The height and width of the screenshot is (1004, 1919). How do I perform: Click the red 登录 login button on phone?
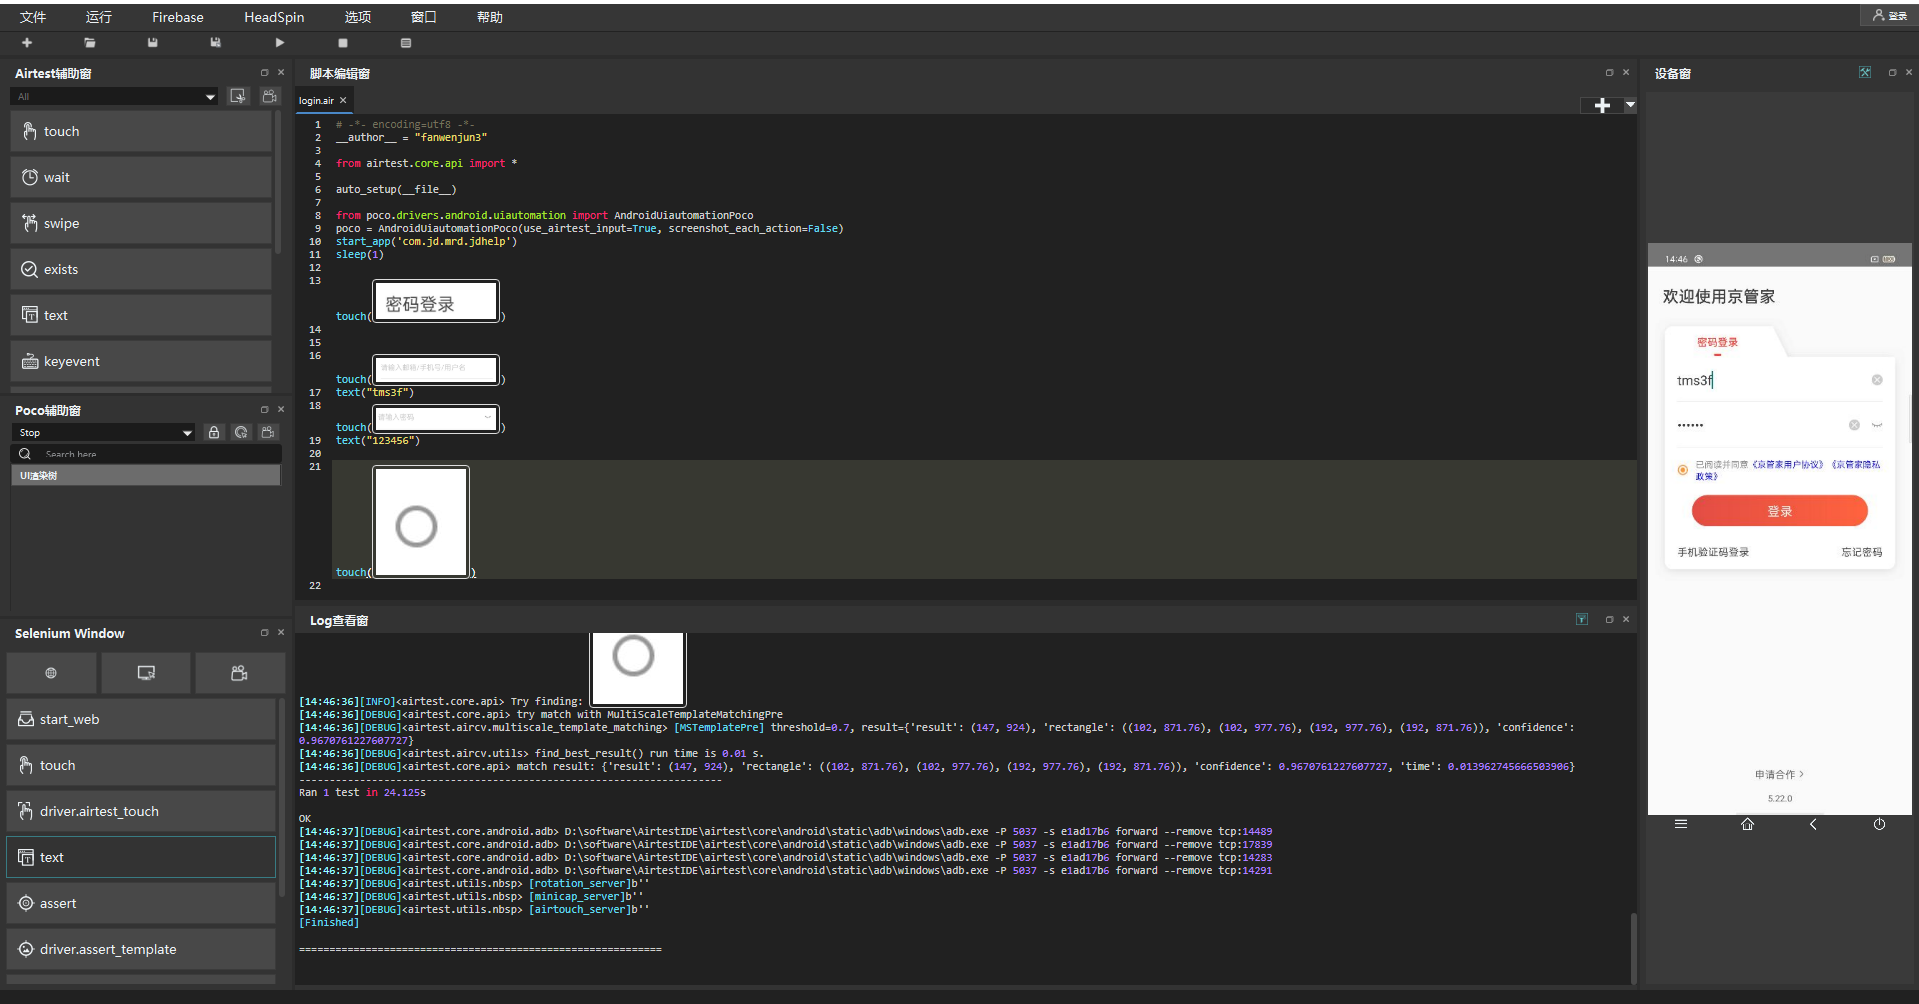[1779, 511]
